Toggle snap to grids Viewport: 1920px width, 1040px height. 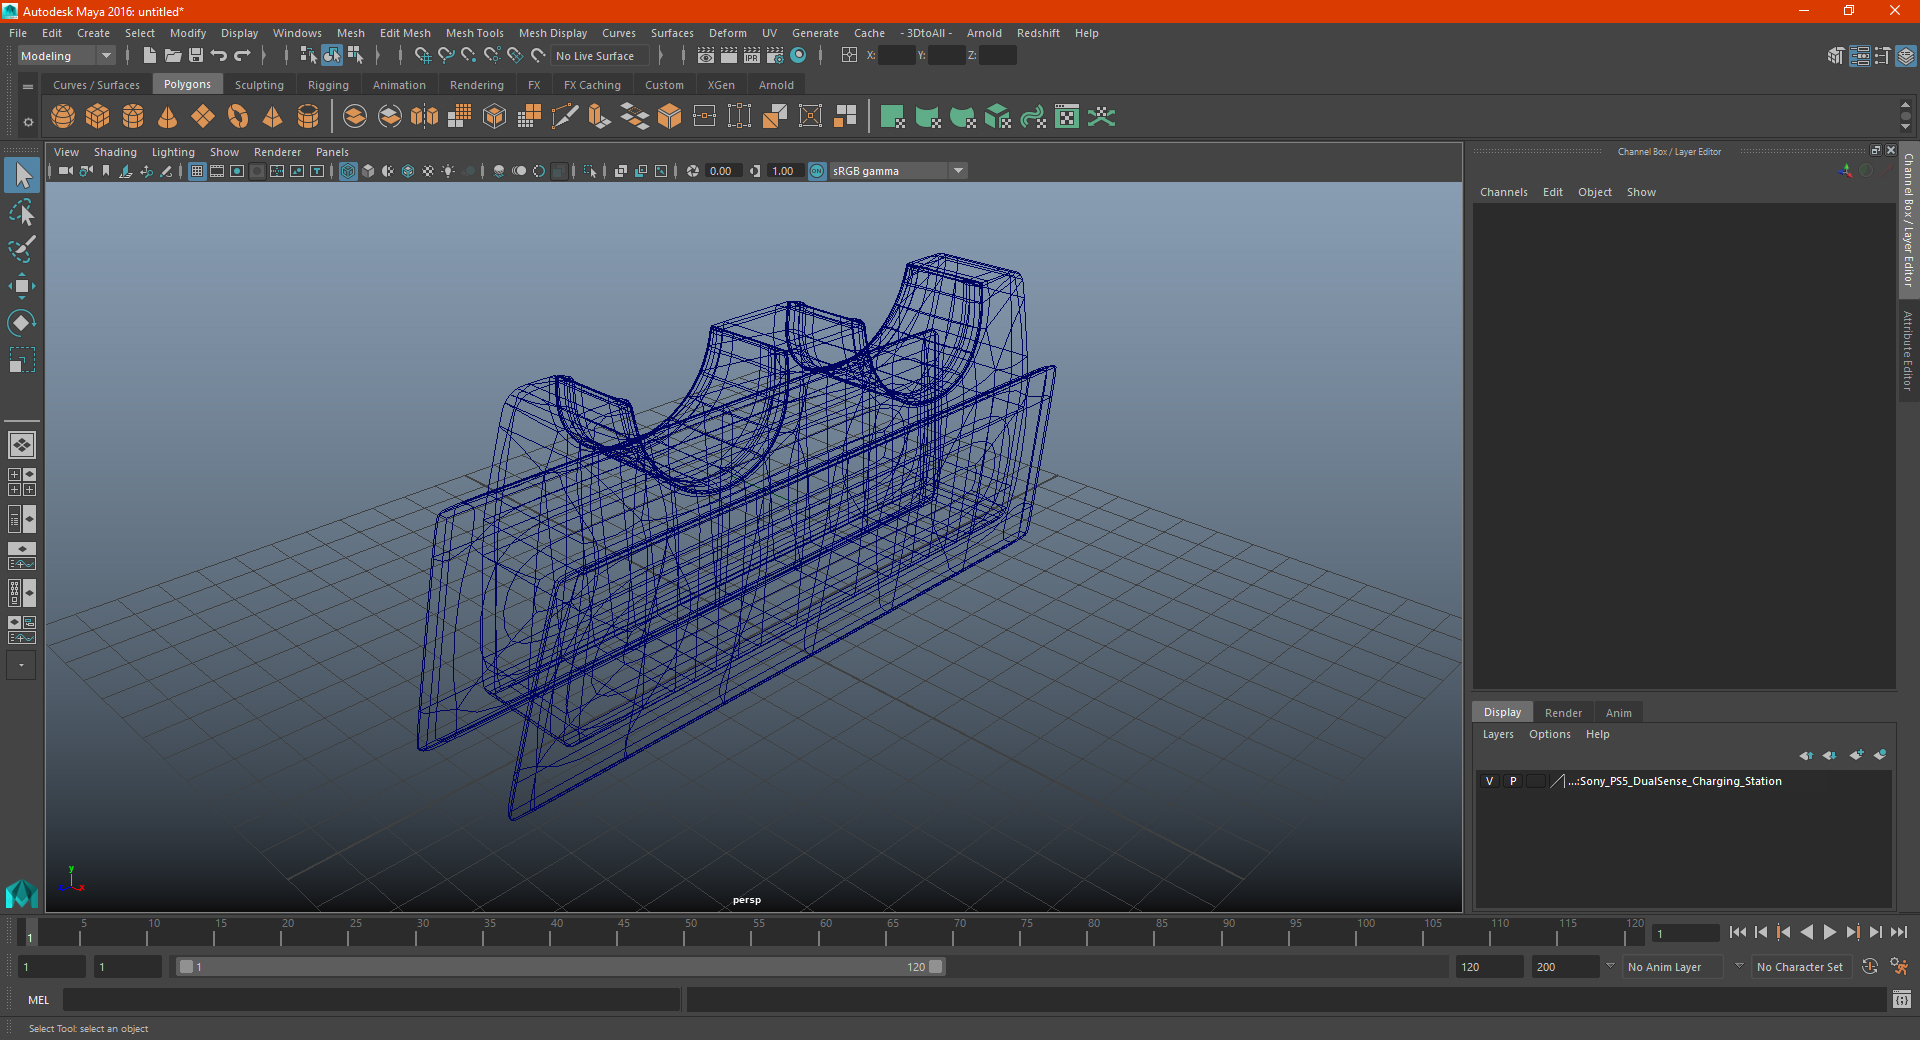pyautogui.click(x=423, y=56)
